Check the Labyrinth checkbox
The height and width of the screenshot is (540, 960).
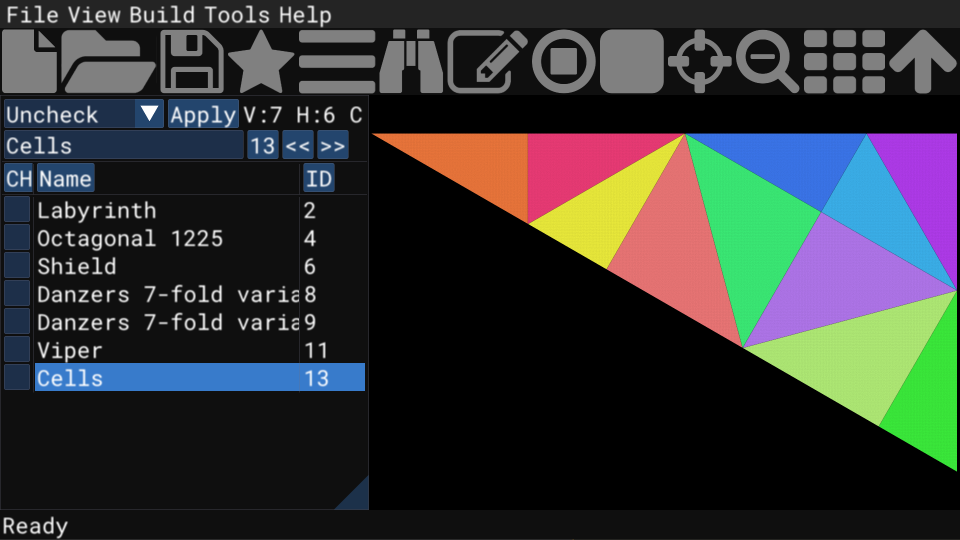click(17, 210)
